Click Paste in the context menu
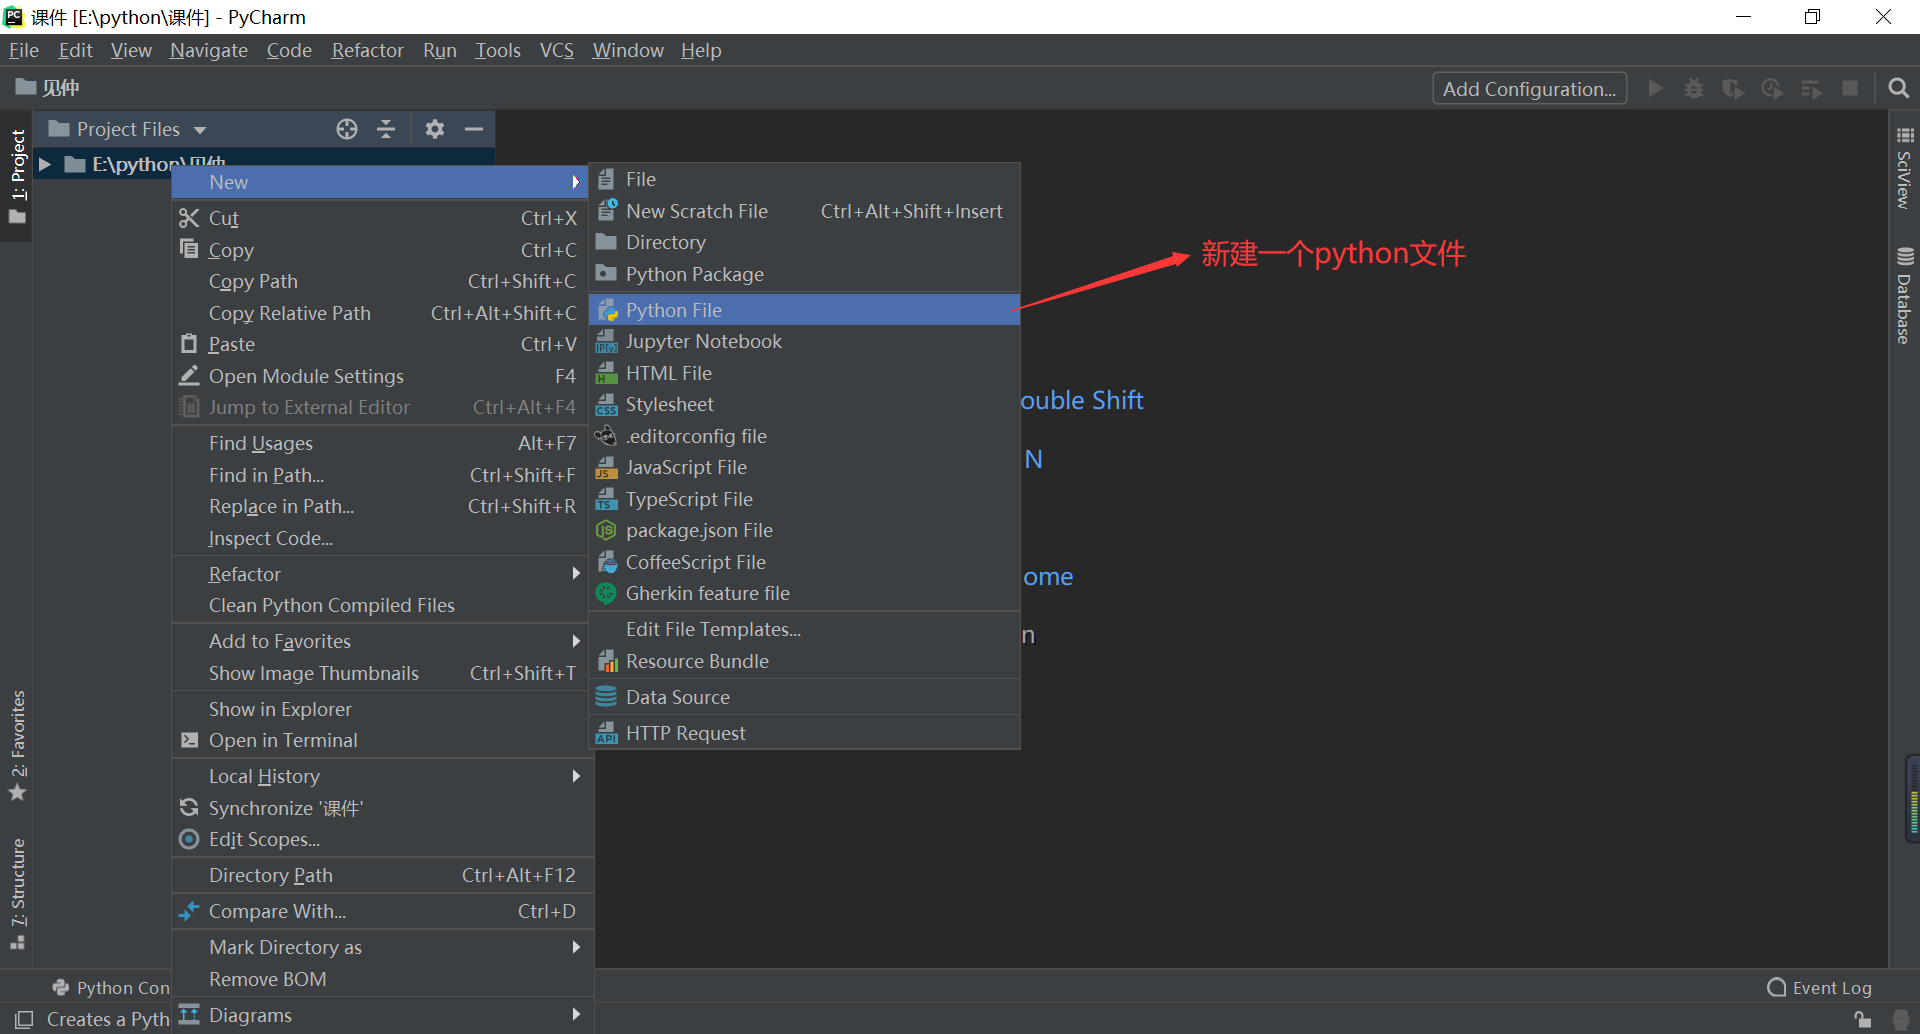Viewport: 1920px width, 1034px height. point(381,344)
